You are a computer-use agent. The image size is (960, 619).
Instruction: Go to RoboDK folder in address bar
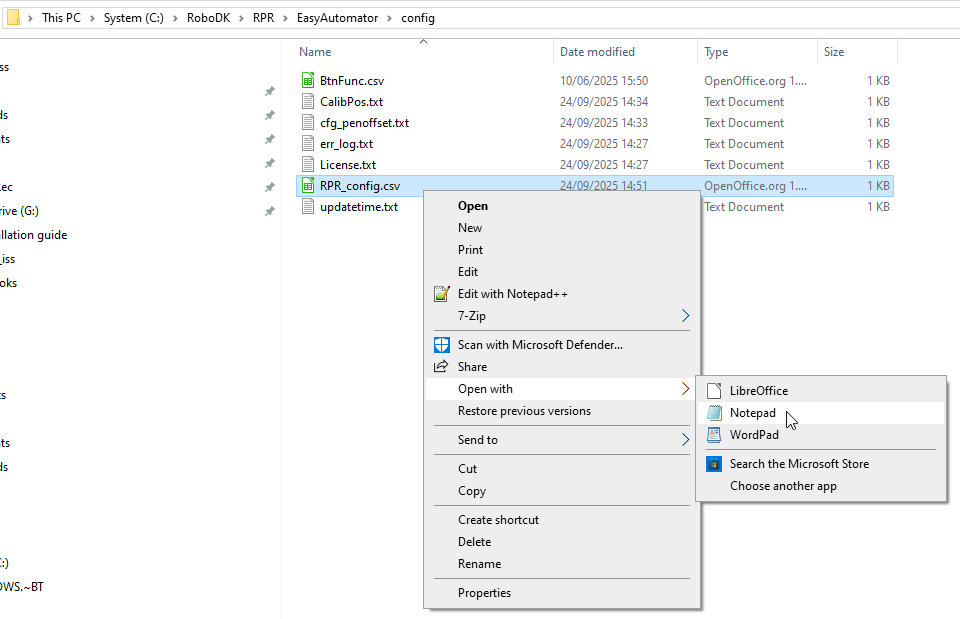(208, 18)
